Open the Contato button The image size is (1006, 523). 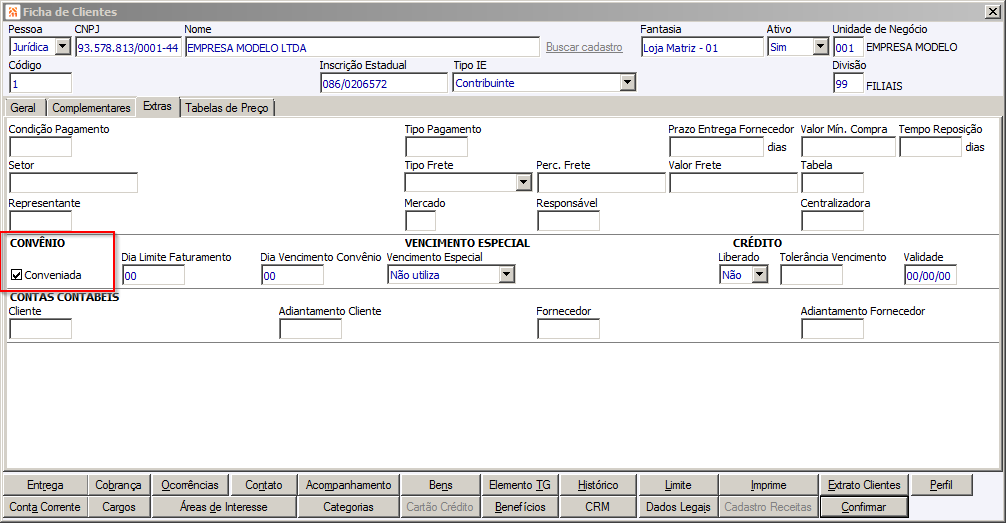[x=264, y=485]
